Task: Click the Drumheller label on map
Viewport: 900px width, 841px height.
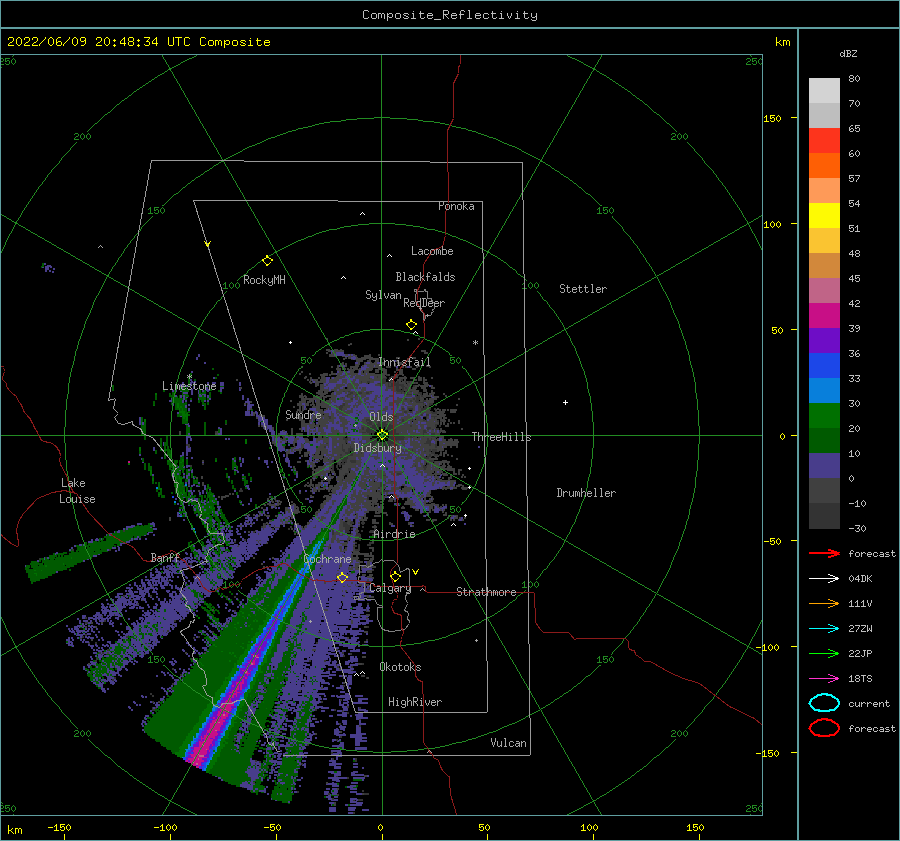Action: tap(586, 493)
